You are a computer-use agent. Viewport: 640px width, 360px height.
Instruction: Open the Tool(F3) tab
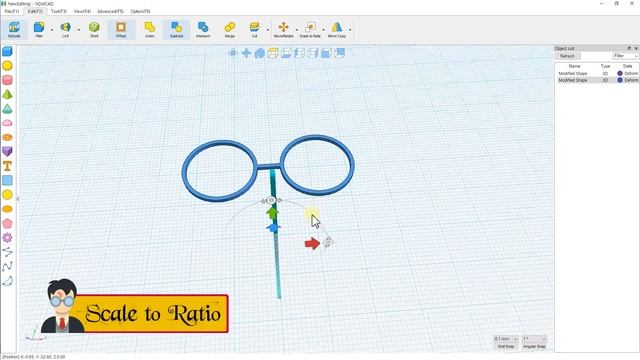pos(58,11)
